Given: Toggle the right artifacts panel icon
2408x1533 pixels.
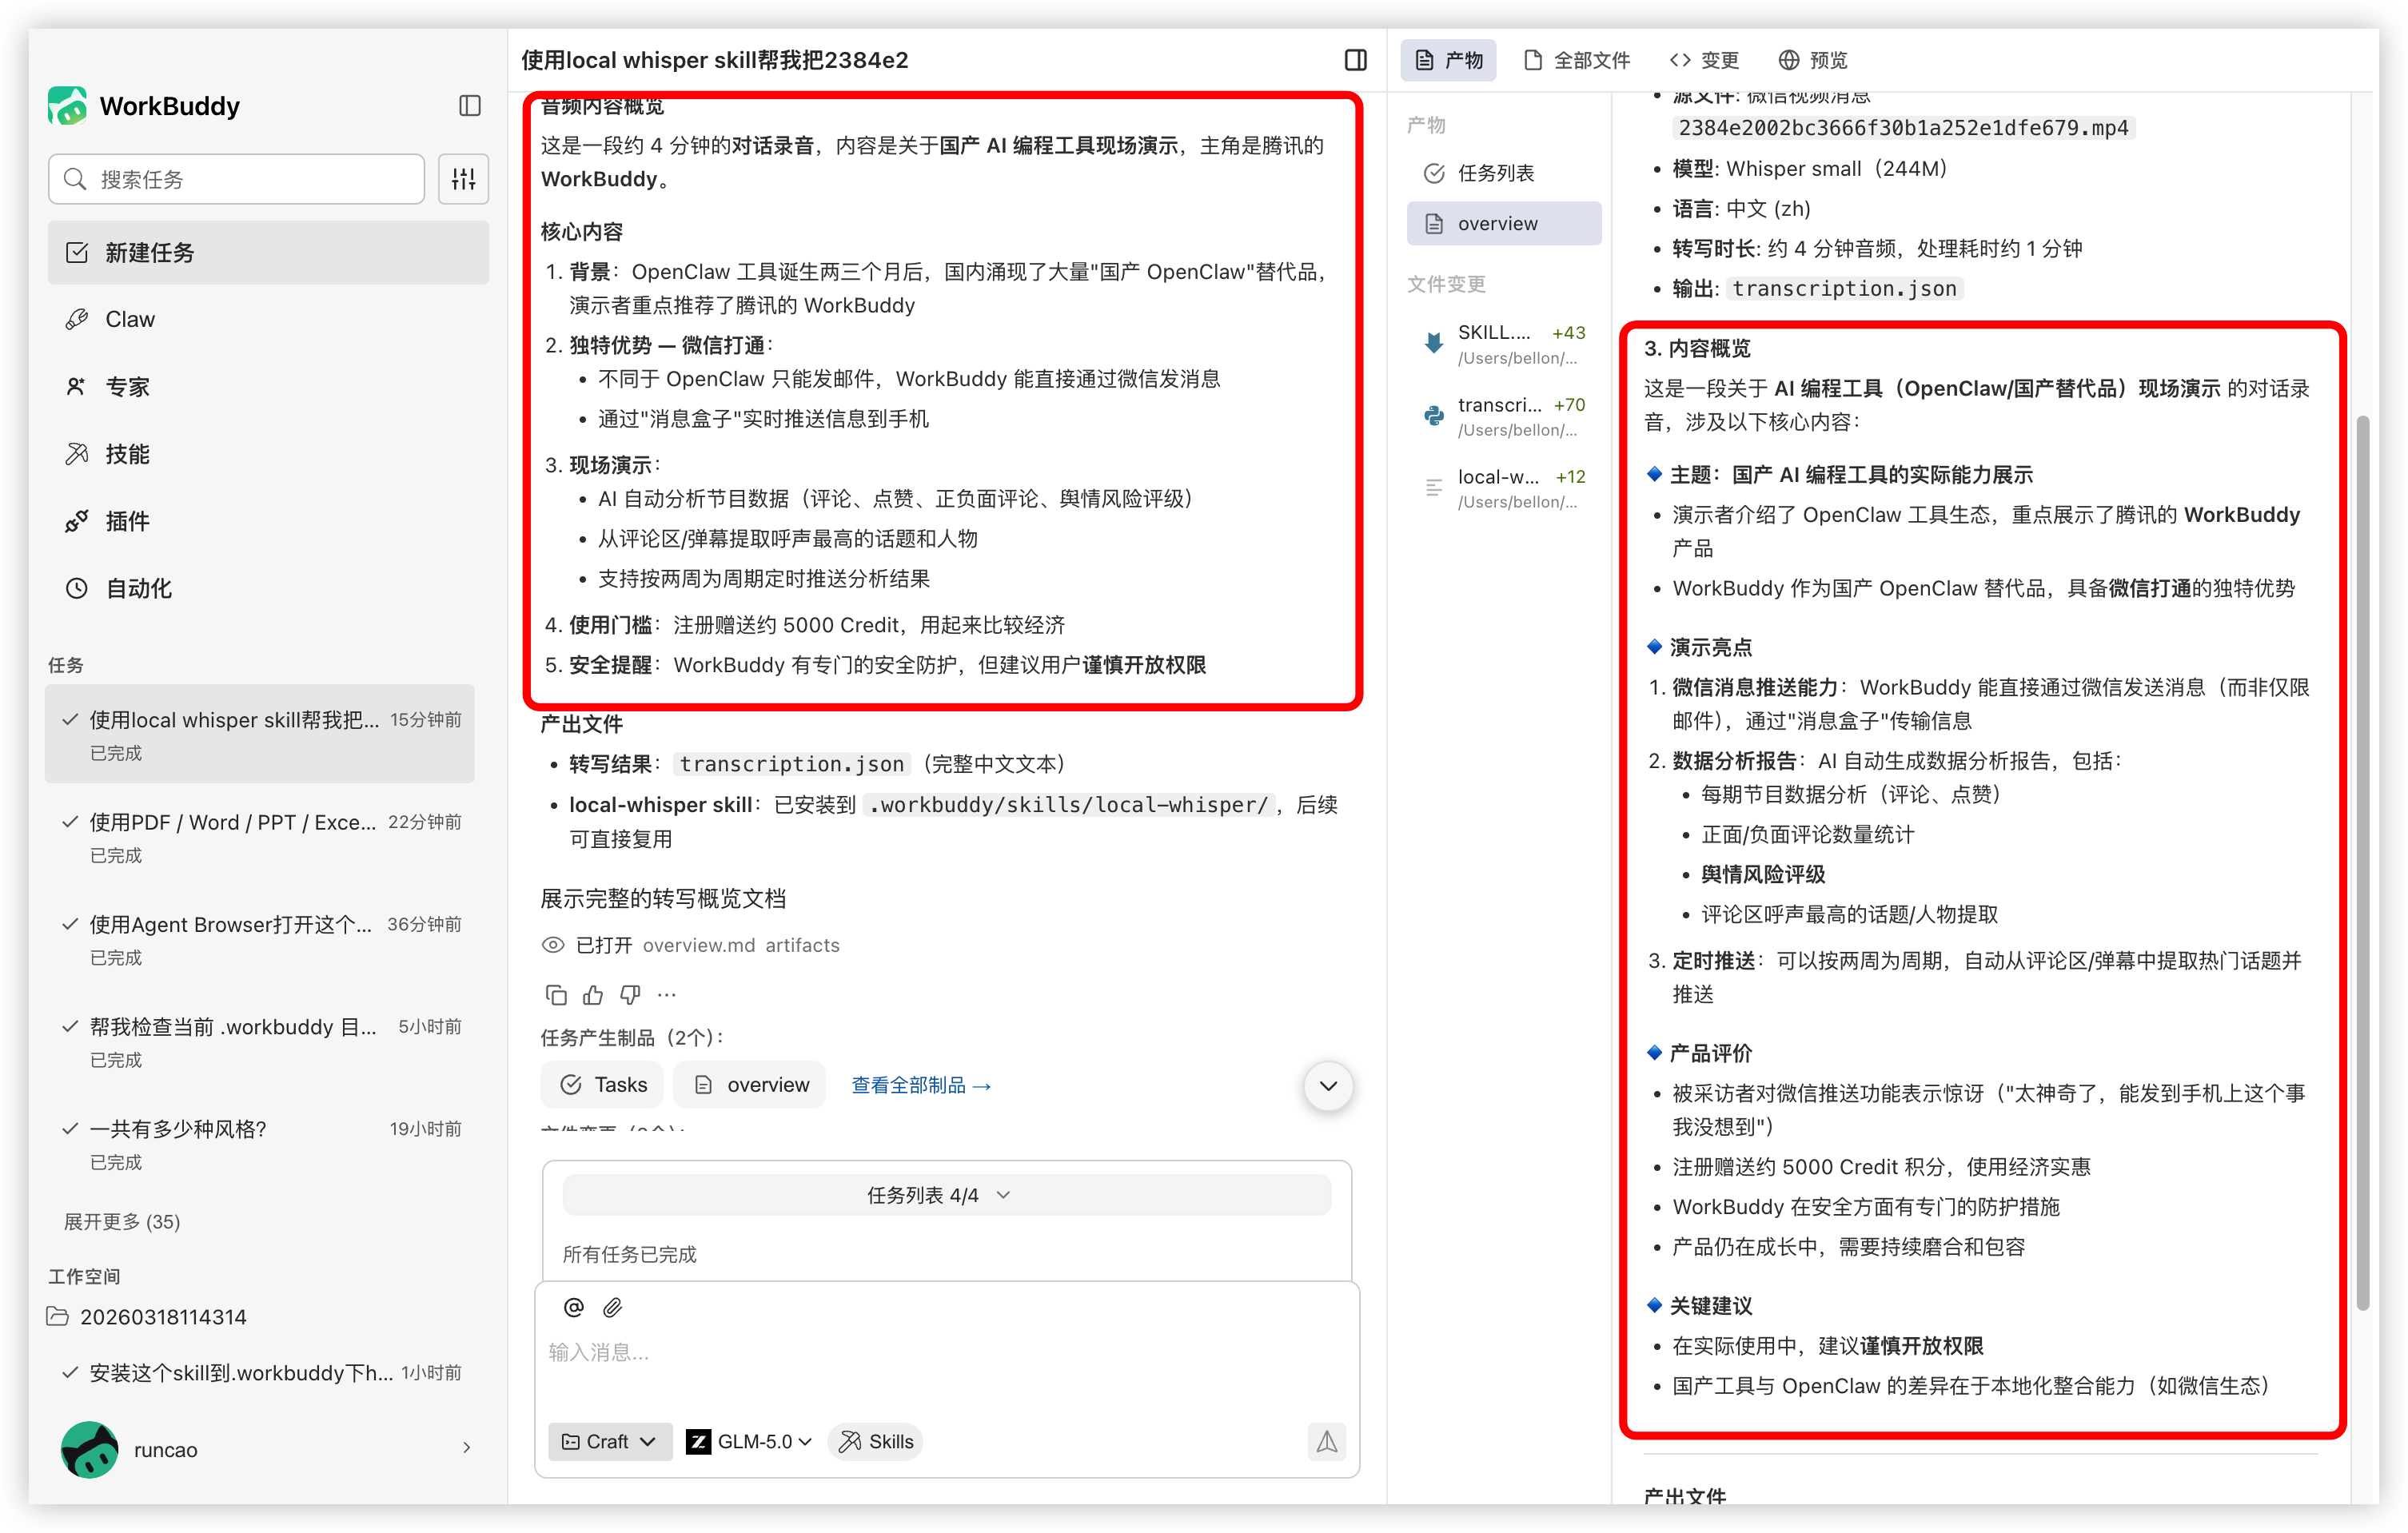Looking at the screenshot, I should tap(1355, 60).
